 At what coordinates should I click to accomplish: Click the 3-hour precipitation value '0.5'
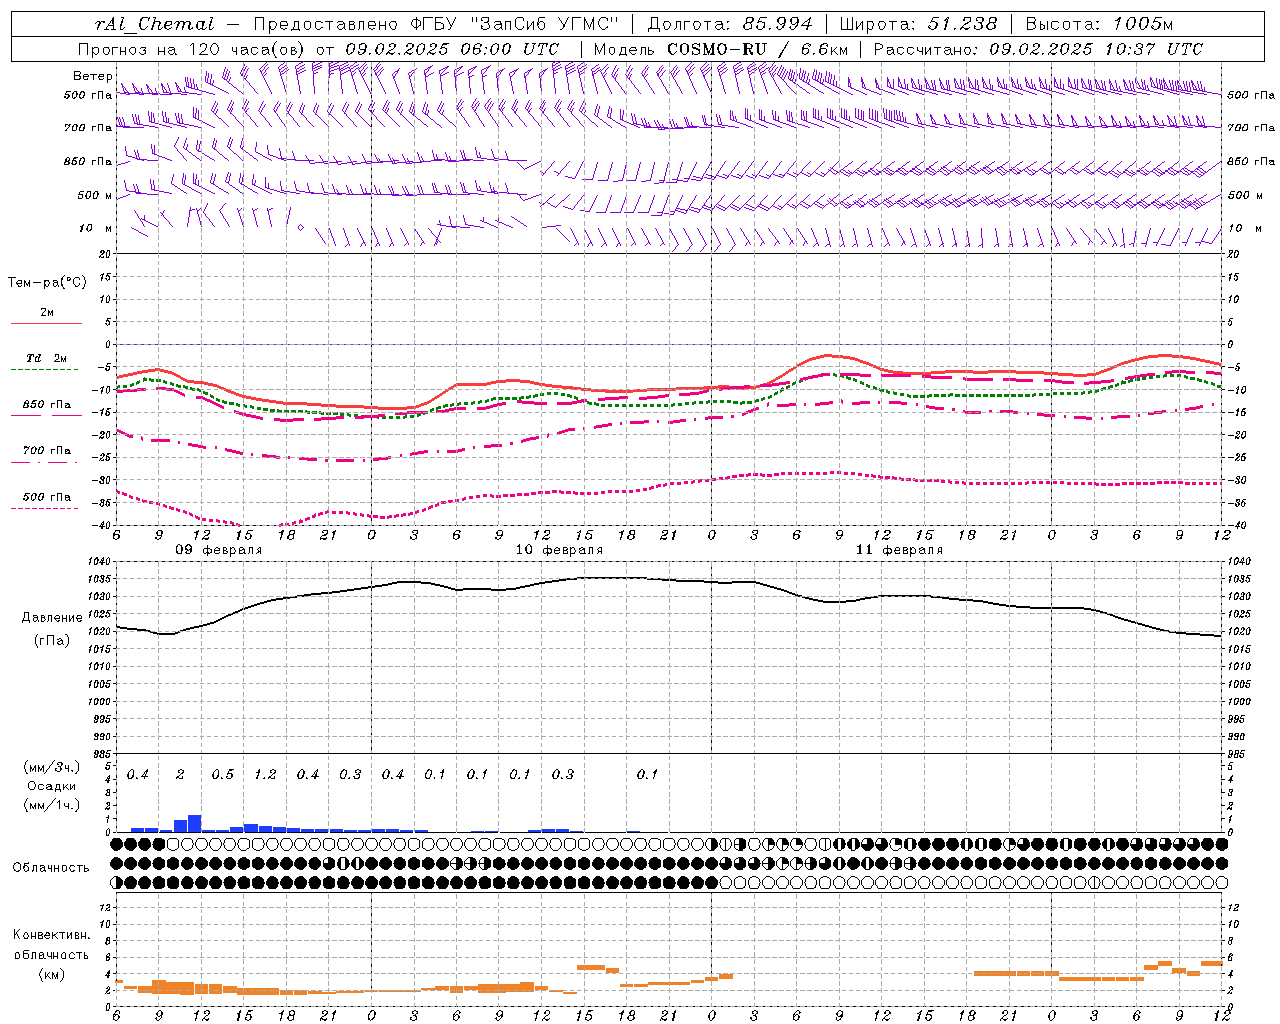tap(222, 775)
